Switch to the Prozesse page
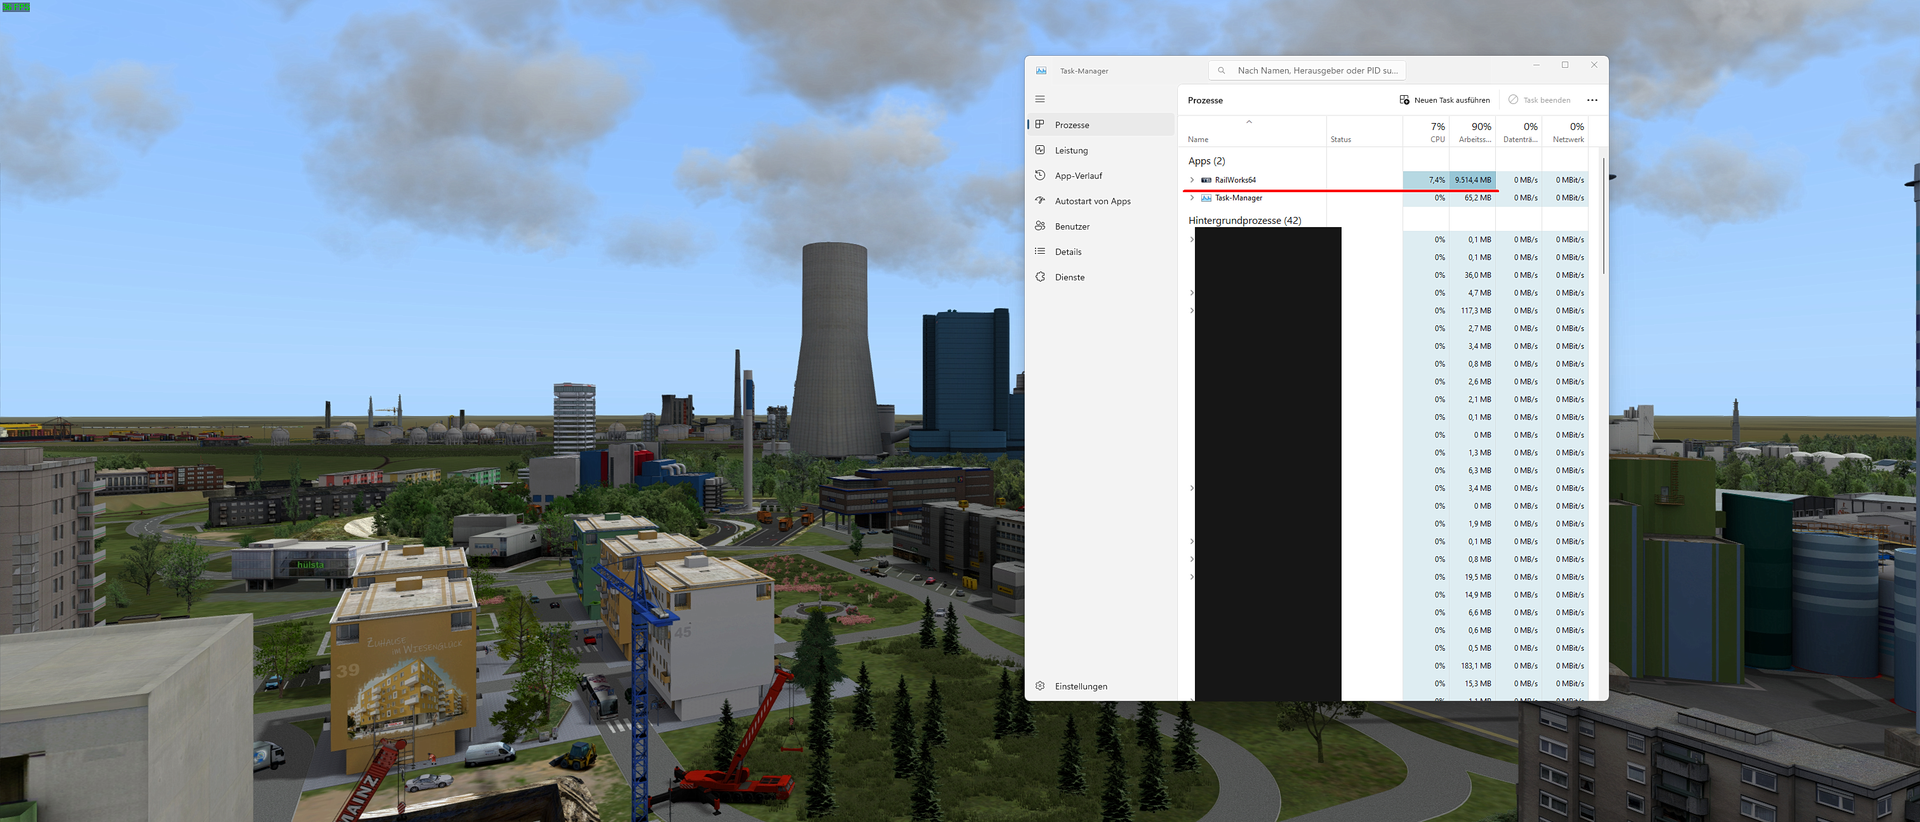Screen dimensions: 1920x822 pos(1101,125)
